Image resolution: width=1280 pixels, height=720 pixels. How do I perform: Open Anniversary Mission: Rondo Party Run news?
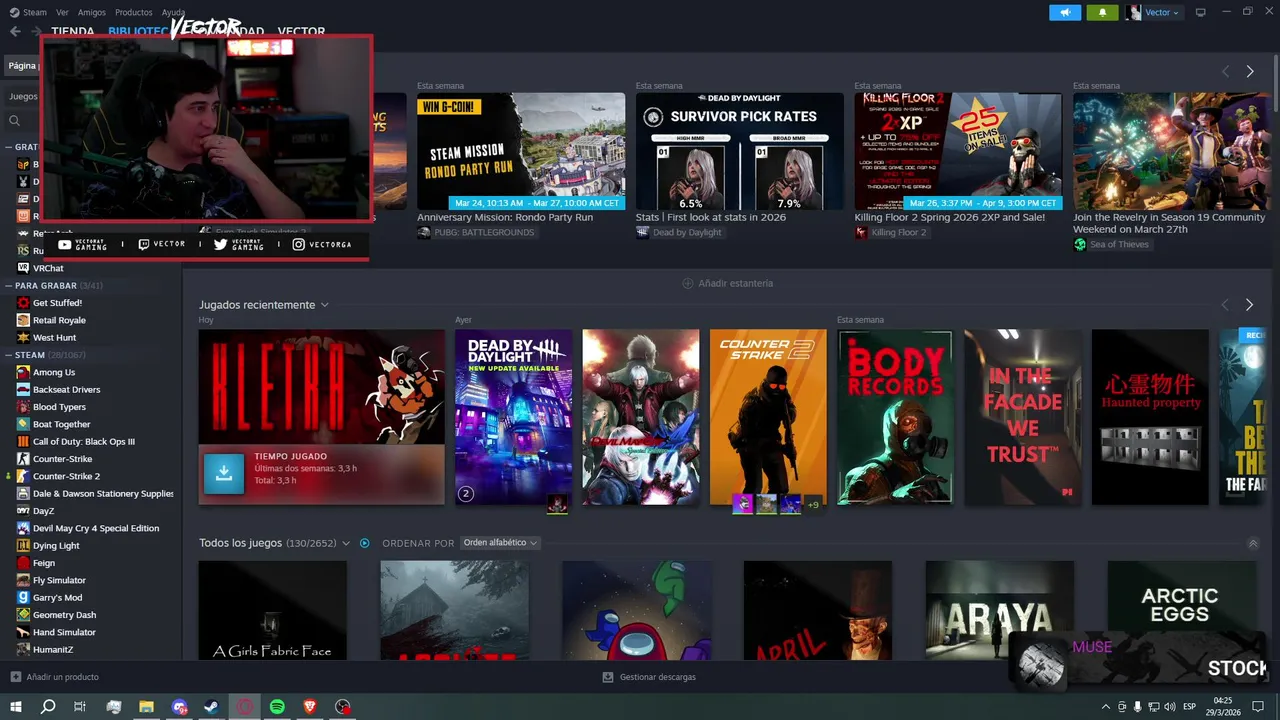(x=505, y=217)
